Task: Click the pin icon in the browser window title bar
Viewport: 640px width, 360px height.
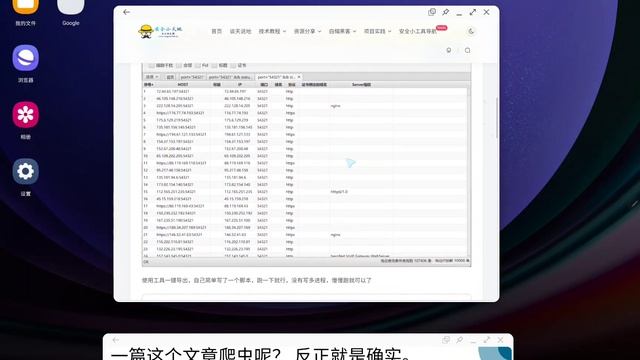Action: pos(446,12)
